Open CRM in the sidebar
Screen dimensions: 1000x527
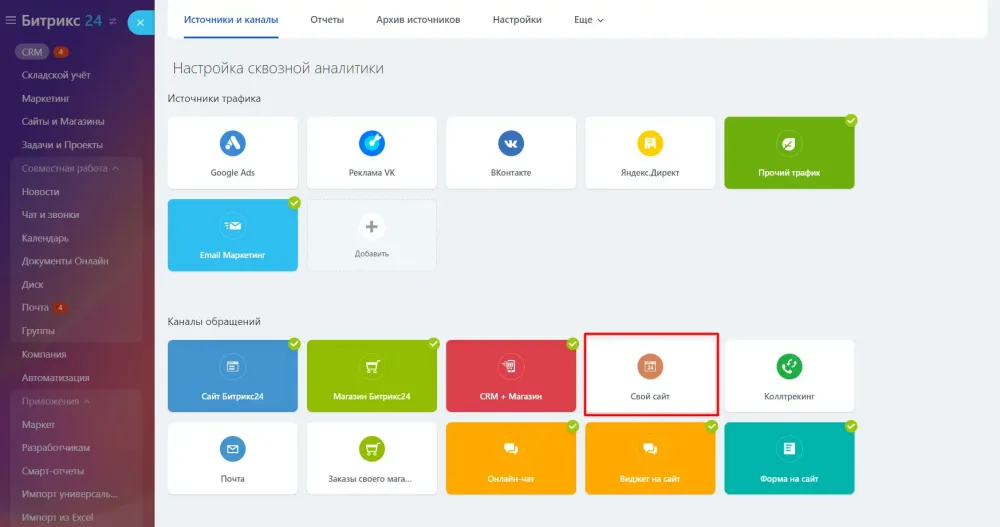[x=31, y=52]
